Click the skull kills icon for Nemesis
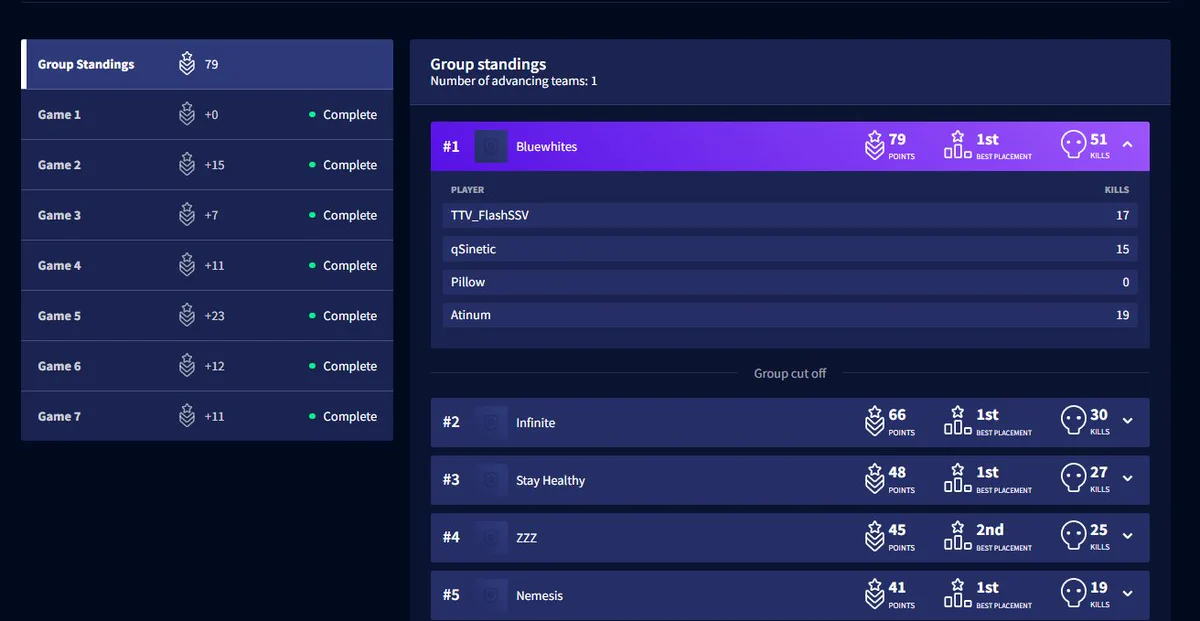The height and width of the screenshot is (621, 1200). 1073,594
